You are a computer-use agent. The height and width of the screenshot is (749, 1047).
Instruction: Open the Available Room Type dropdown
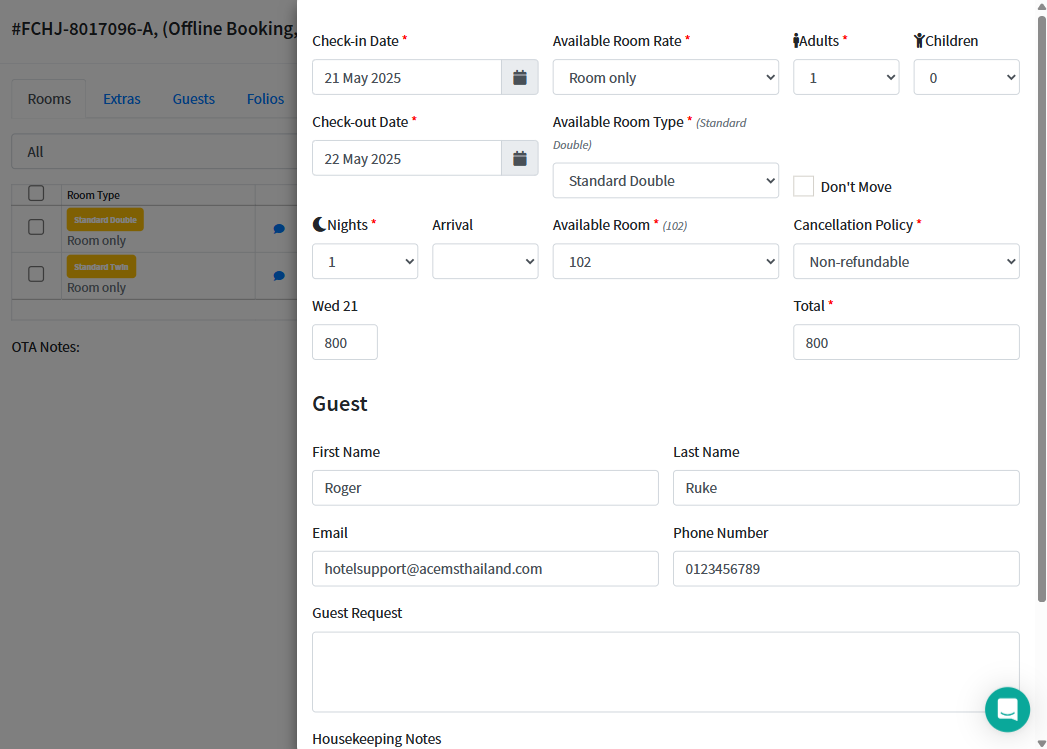(665, 181)
